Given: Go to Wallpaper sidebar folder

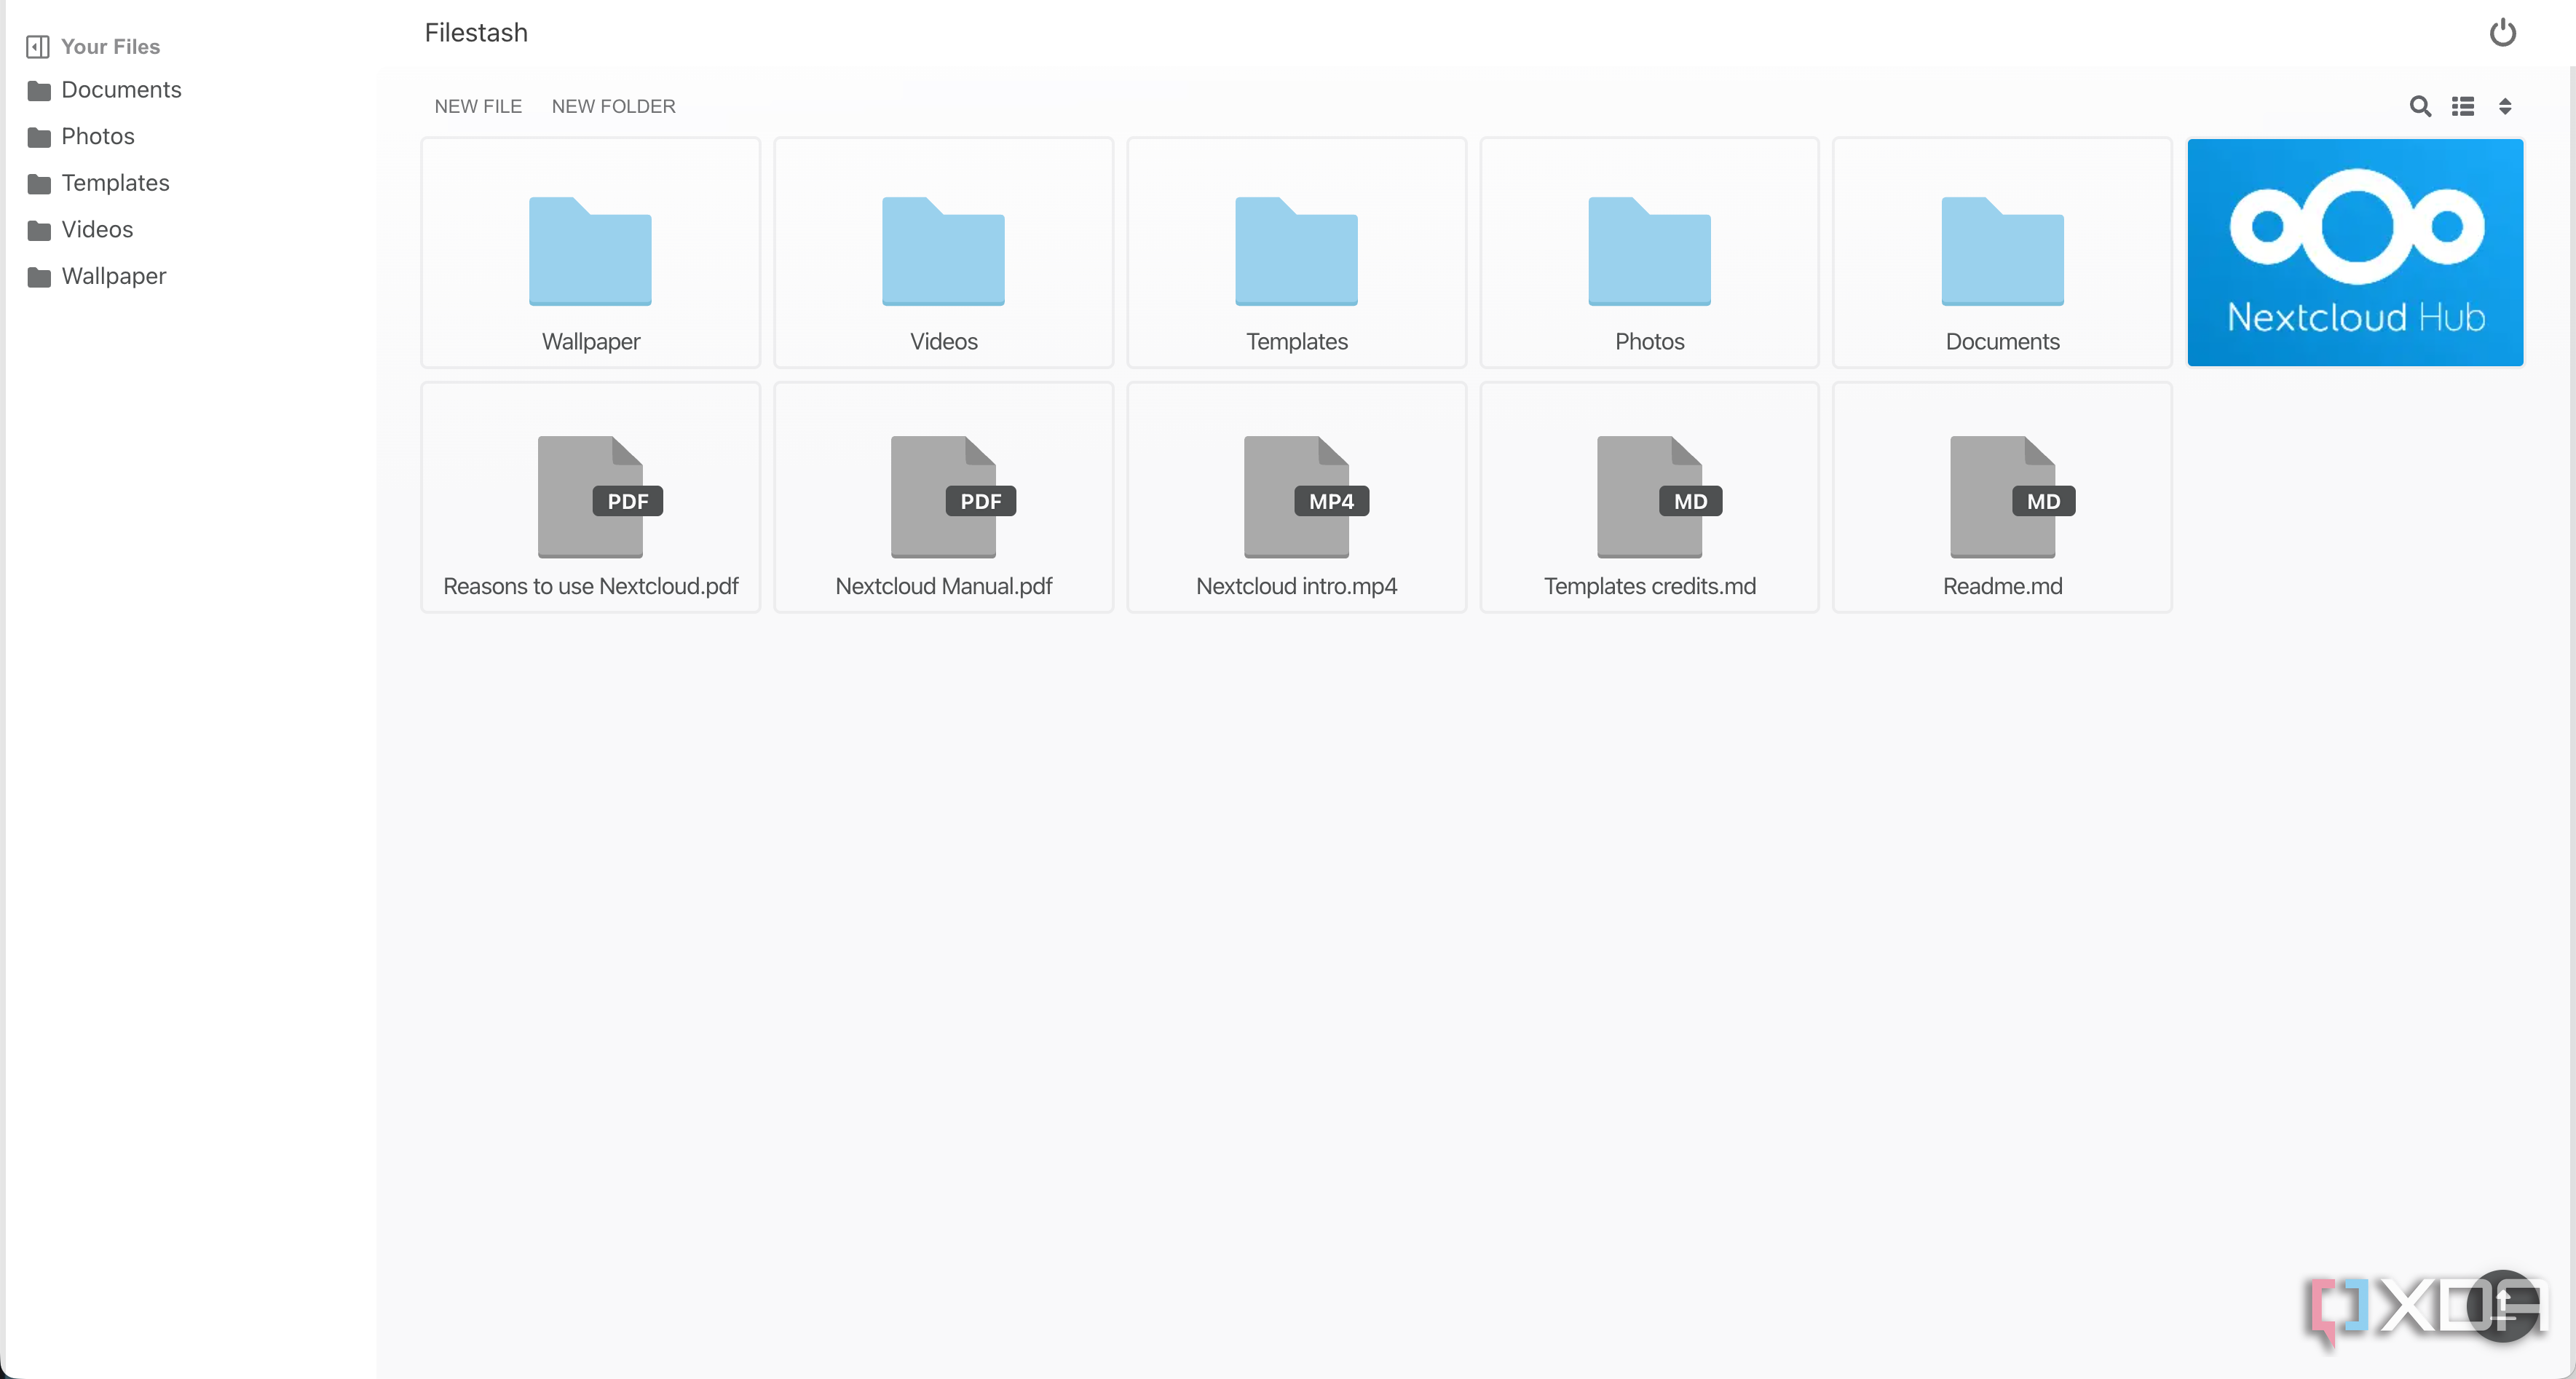Looking at the screenshot, I should click(x=113, y=276).
